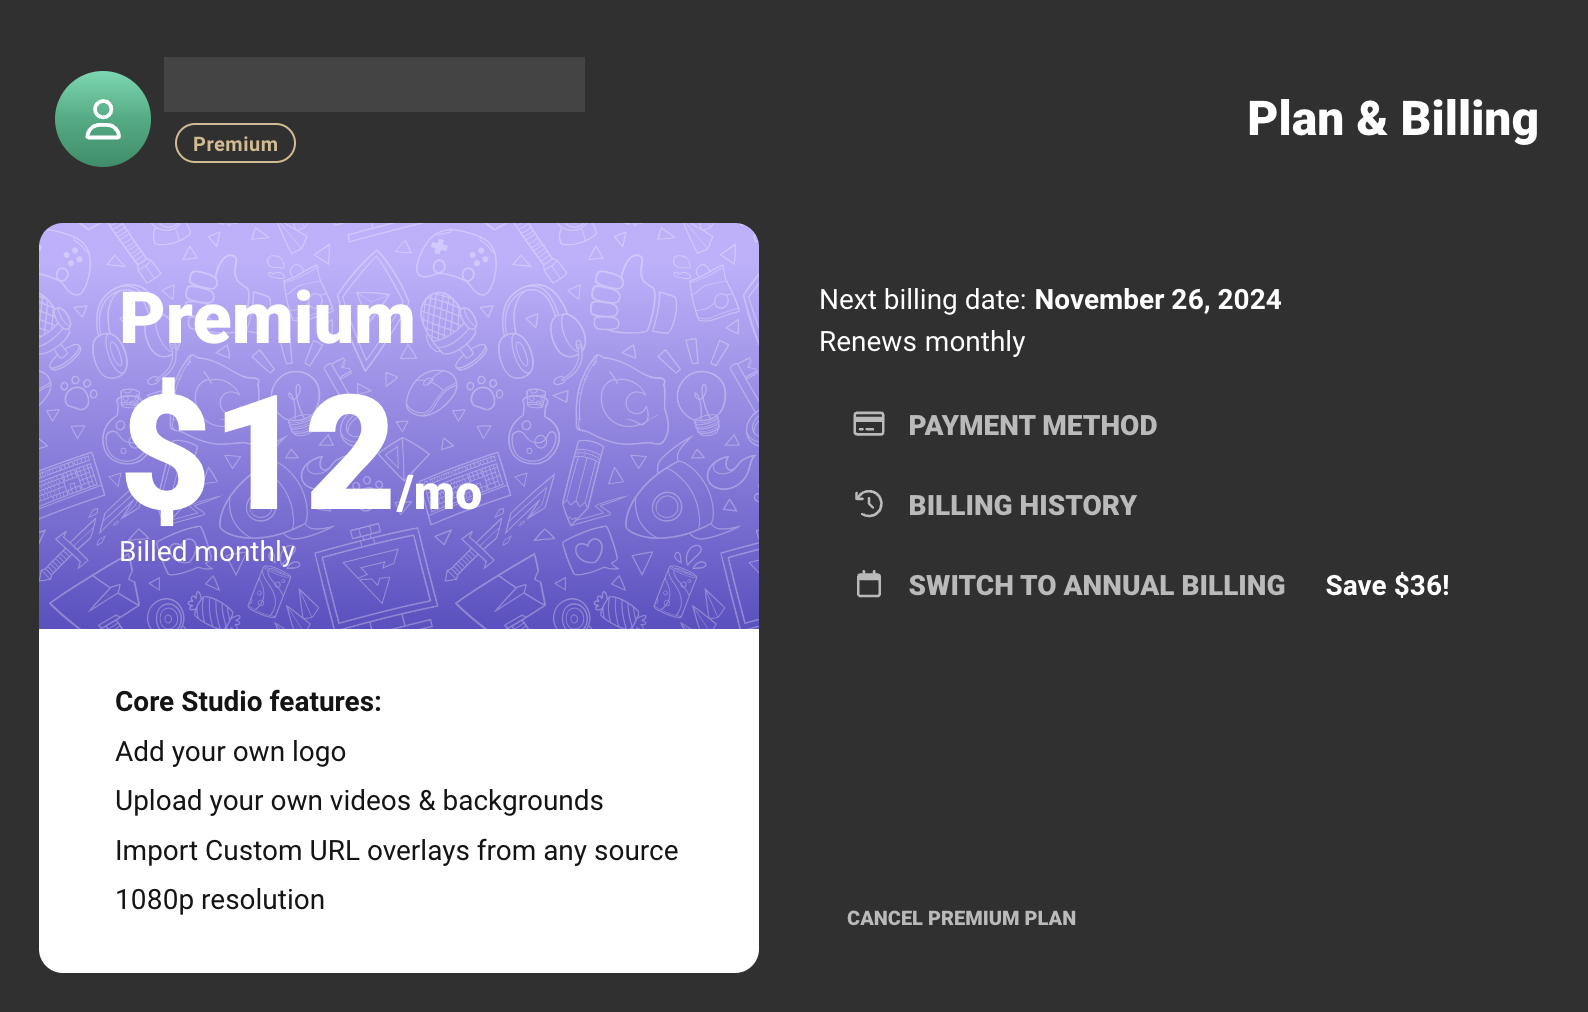This screenshot has width=1588, height=1012.
Task: Click the Add your own logo feature
Action: pos(230,751)
